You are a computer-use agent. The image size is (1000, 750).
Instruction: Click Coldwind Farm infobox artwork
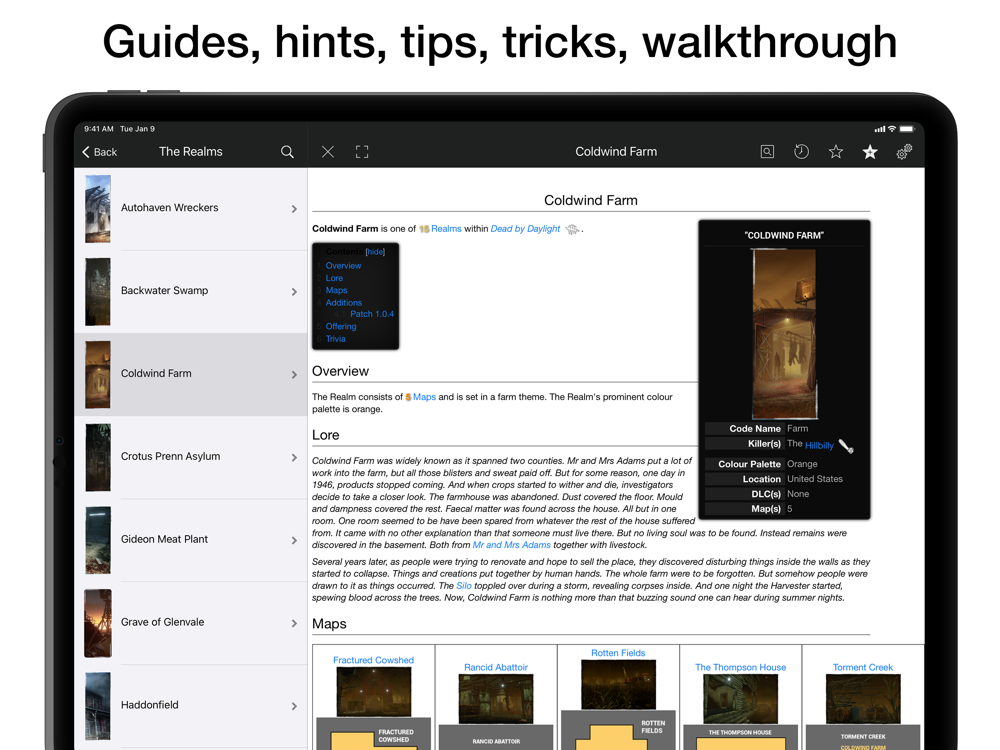(784, 334)
